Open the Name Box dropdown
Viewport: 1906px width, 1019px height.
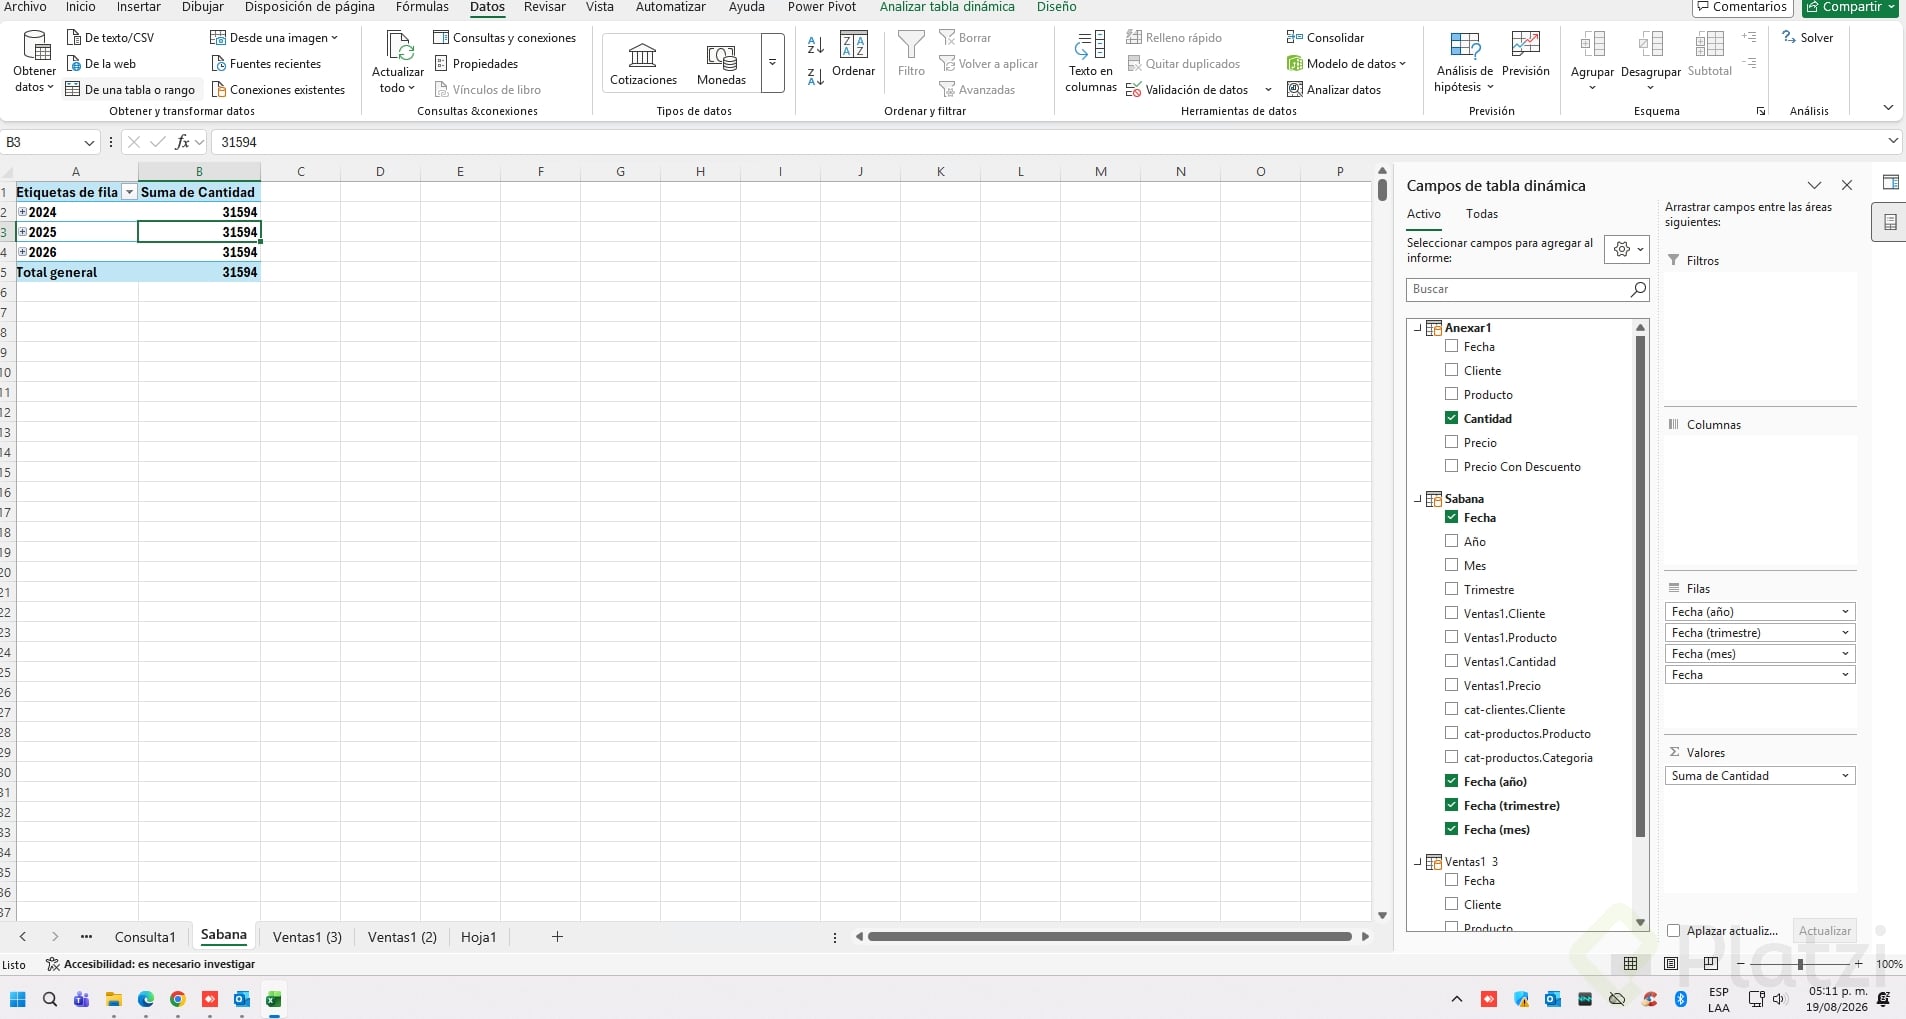click(x=89, y=143)
